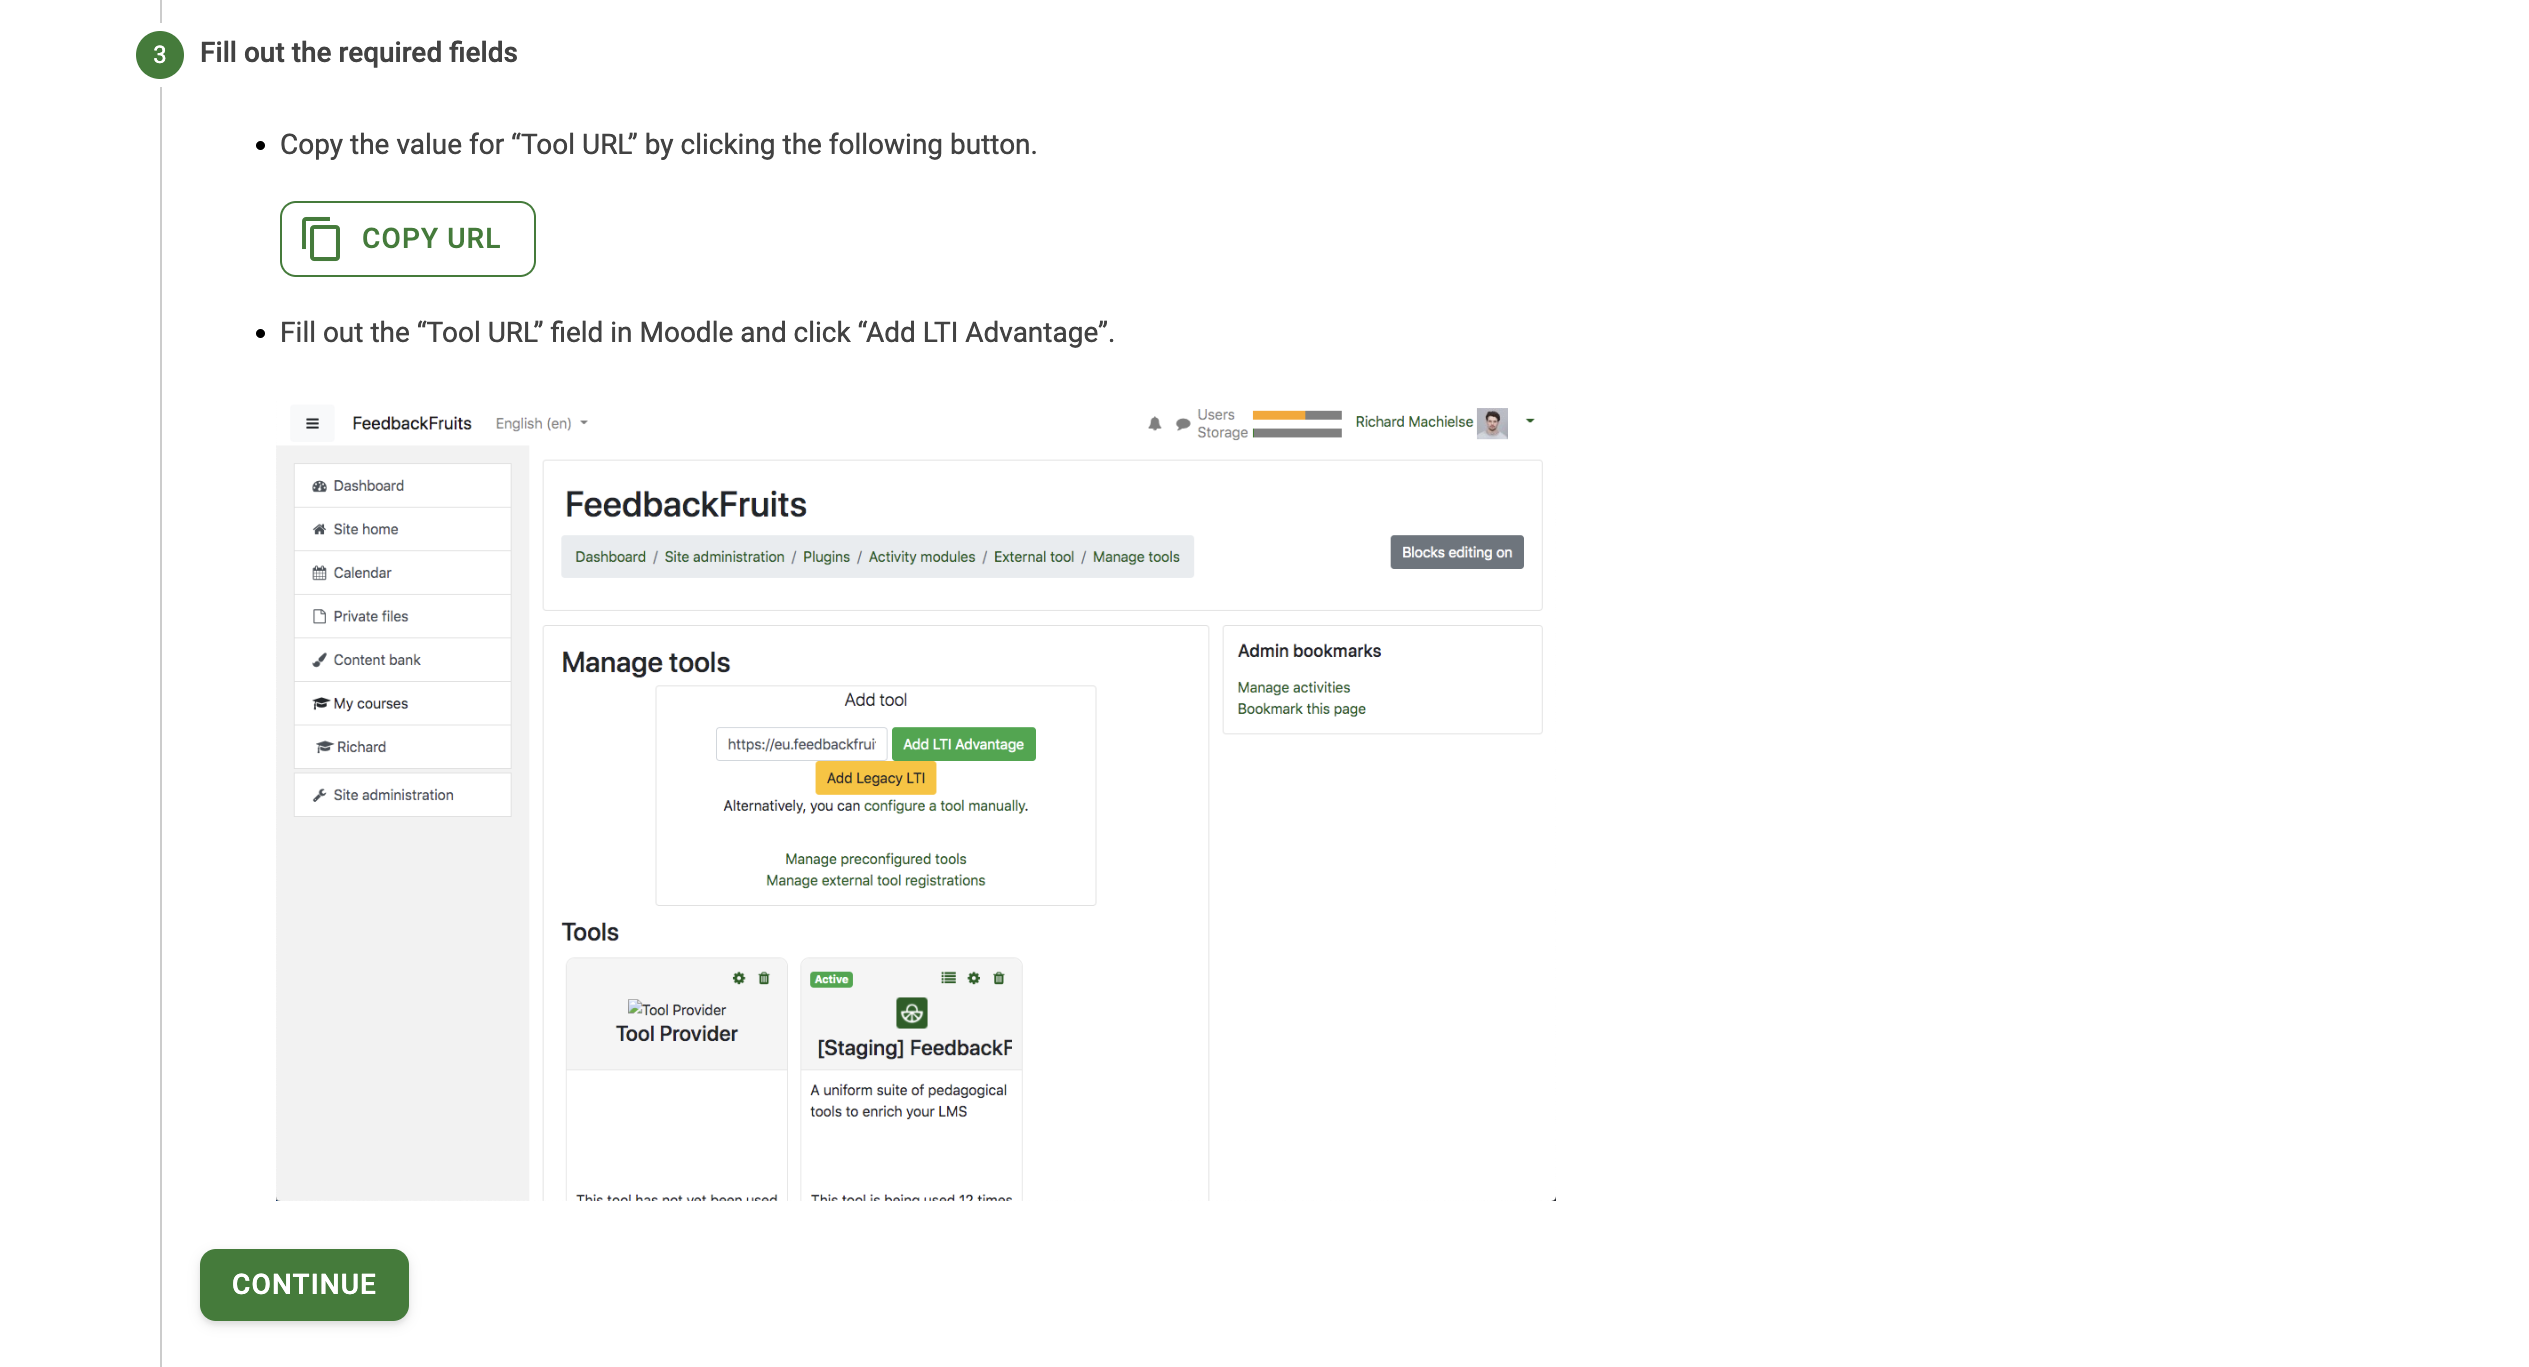Click the FeedbackFruits brand name in header

411,424
